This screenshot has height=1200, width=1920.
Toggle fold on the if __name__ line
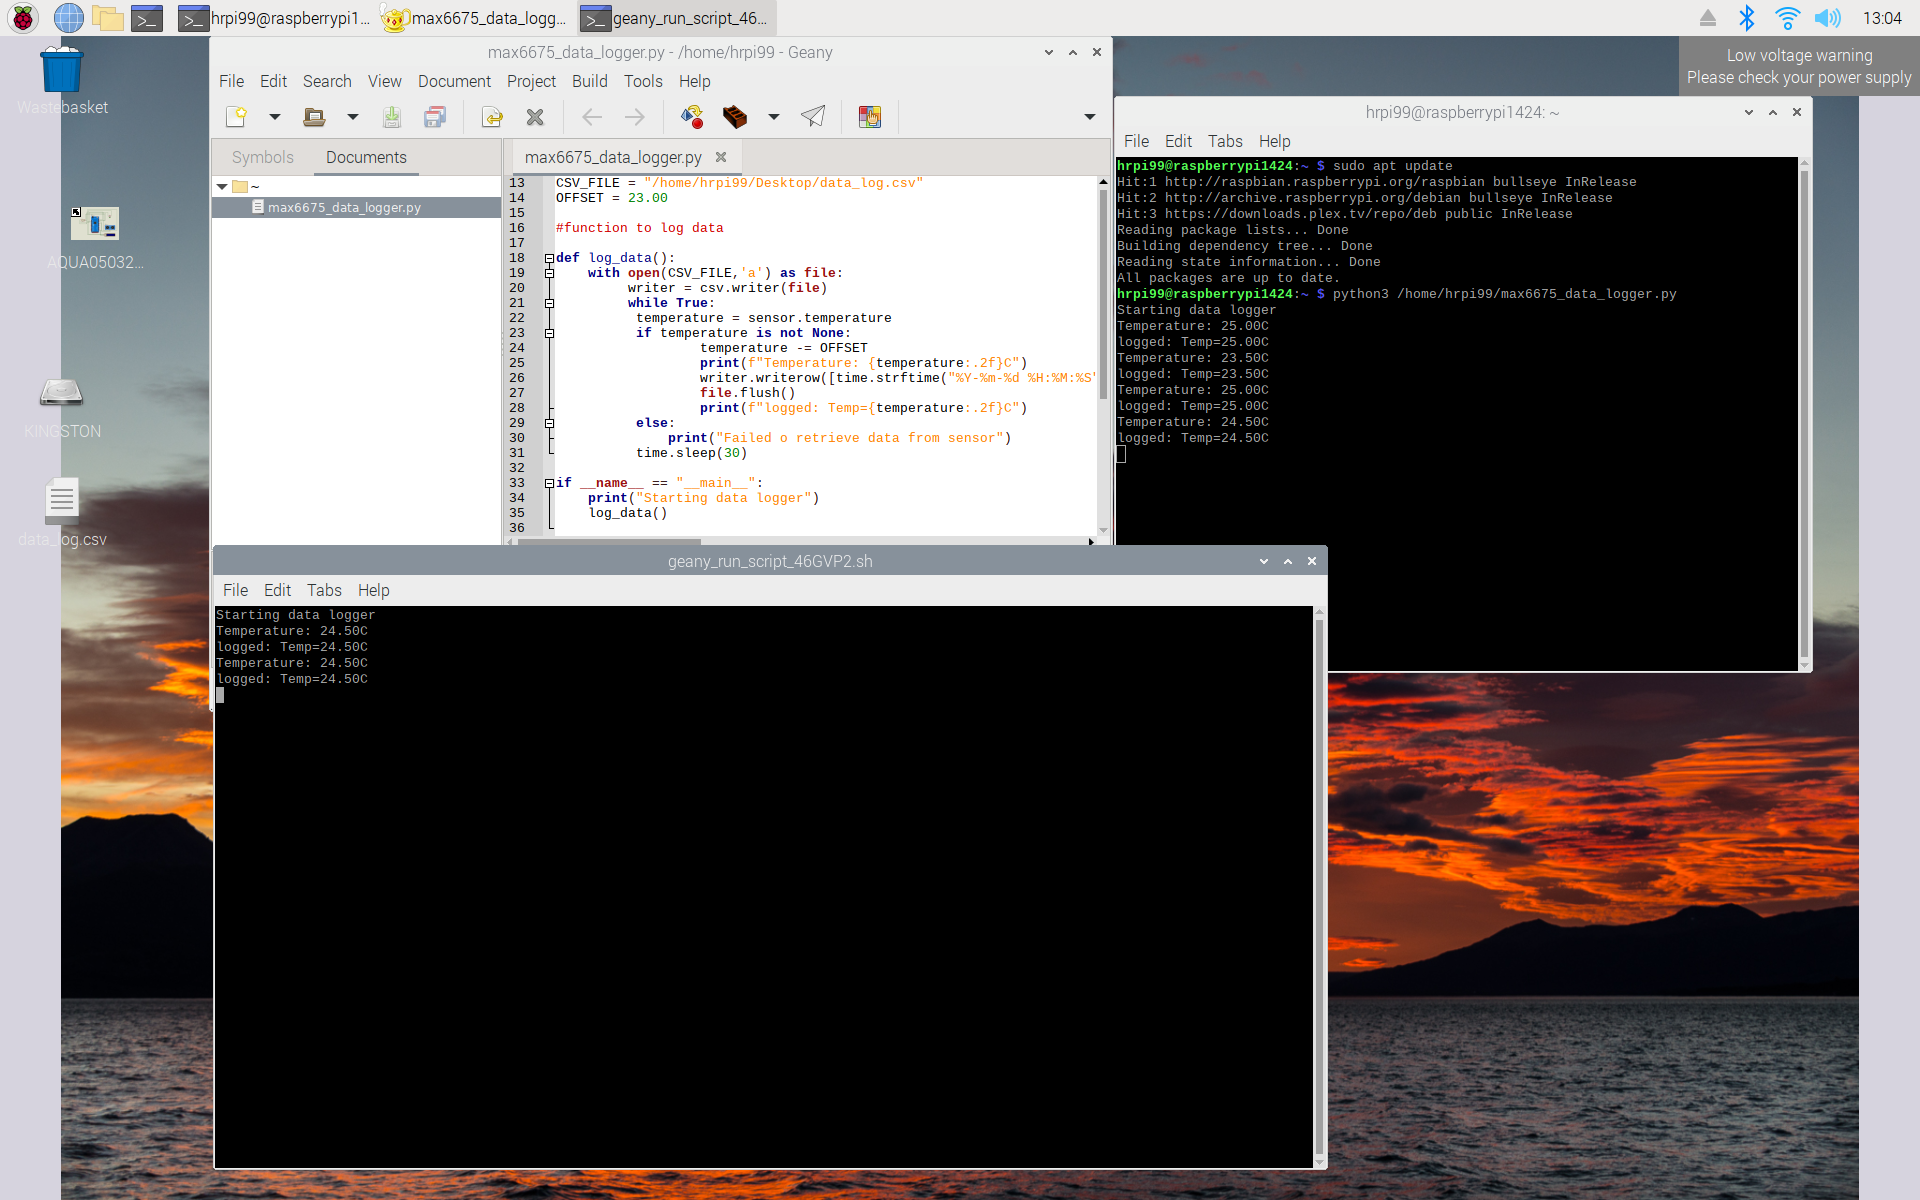pos(549,483)
